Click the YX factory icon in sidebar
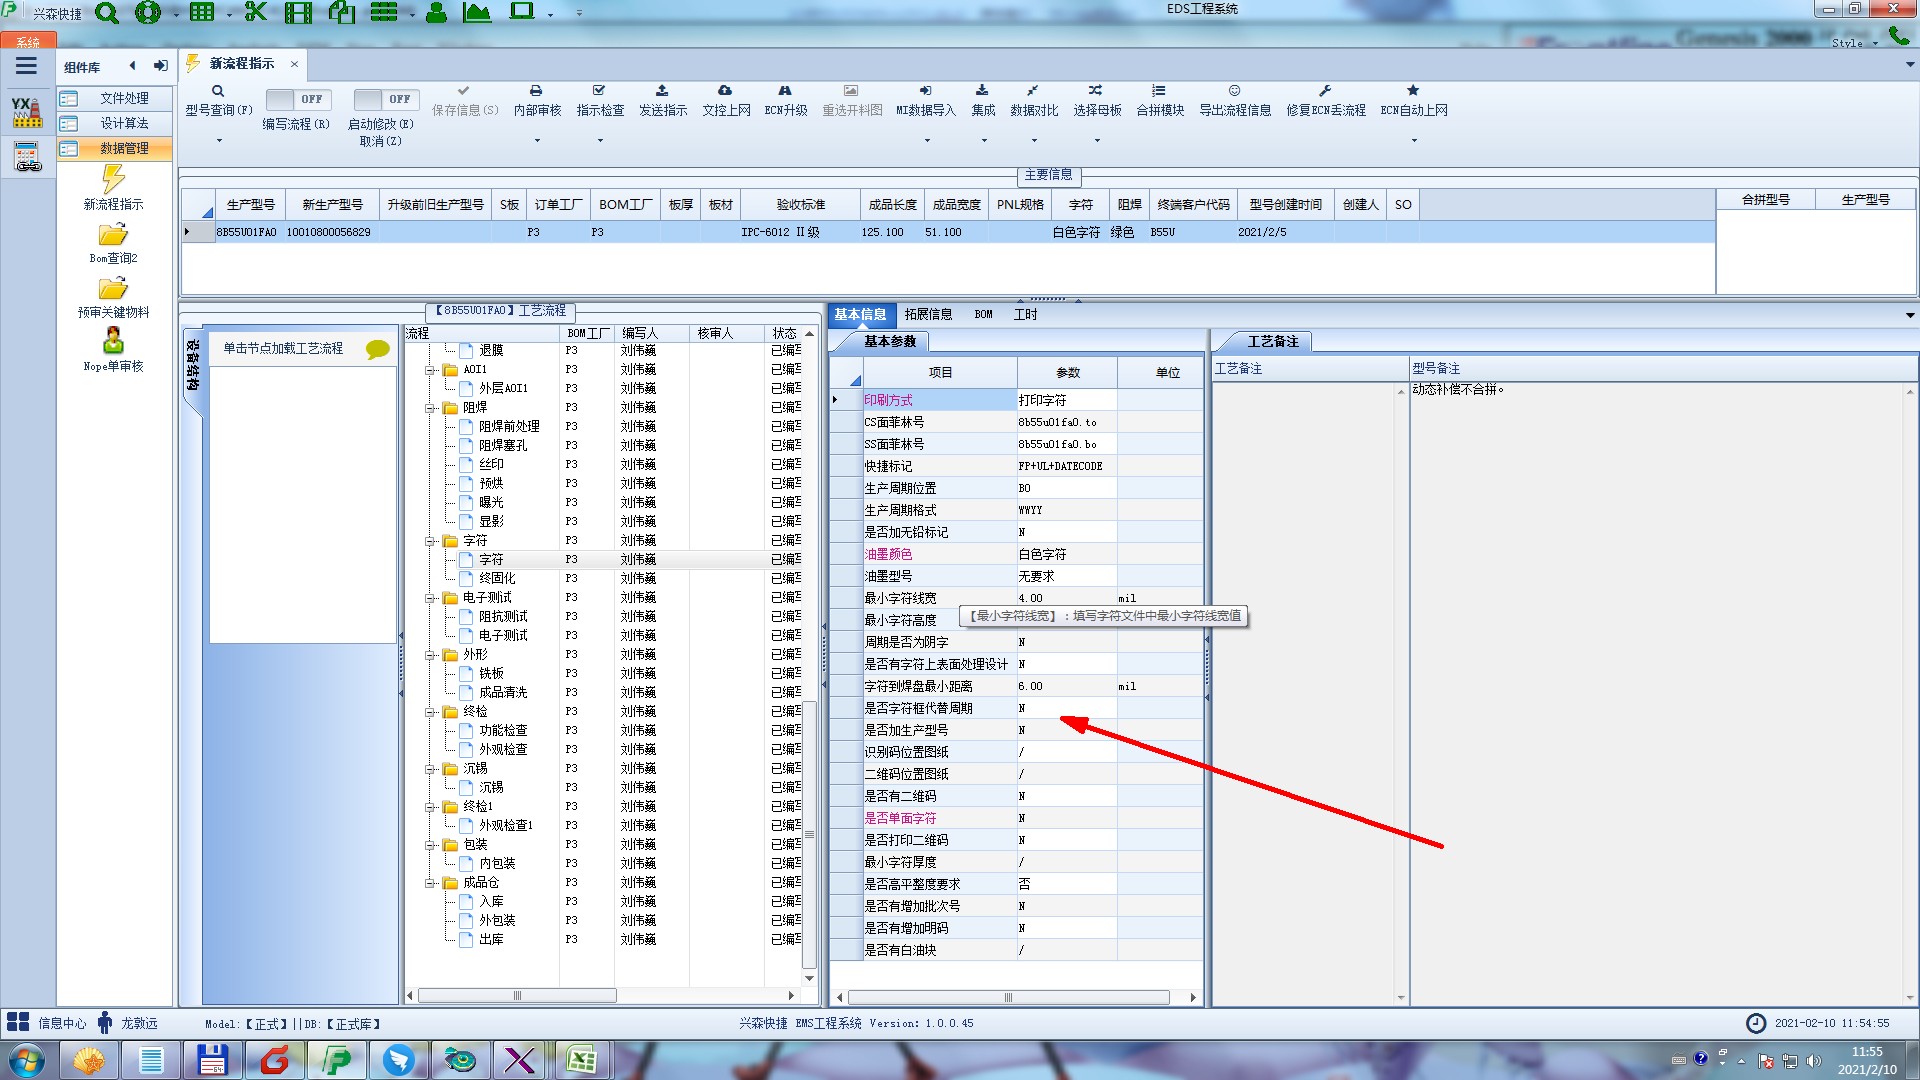1920x1080 pixels. pos(27,112)
